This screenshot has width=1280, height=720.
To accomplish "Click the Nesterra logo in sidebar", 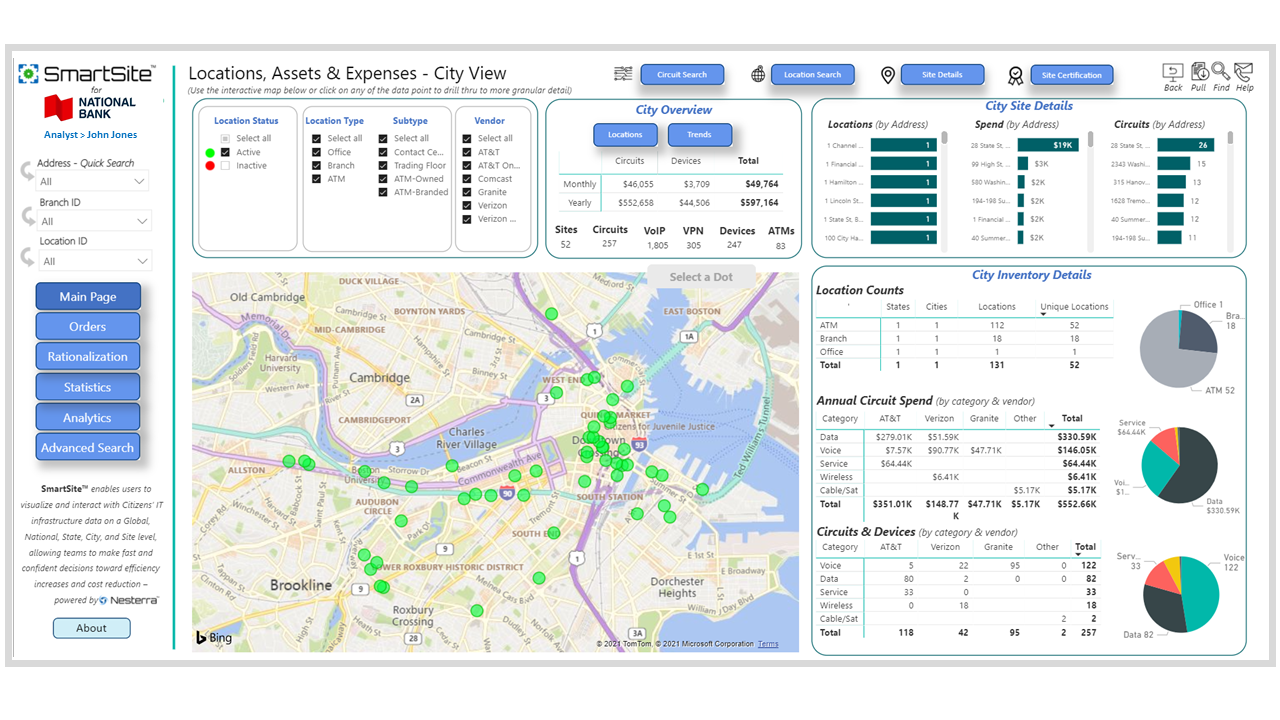I will (x=128, y=600).
